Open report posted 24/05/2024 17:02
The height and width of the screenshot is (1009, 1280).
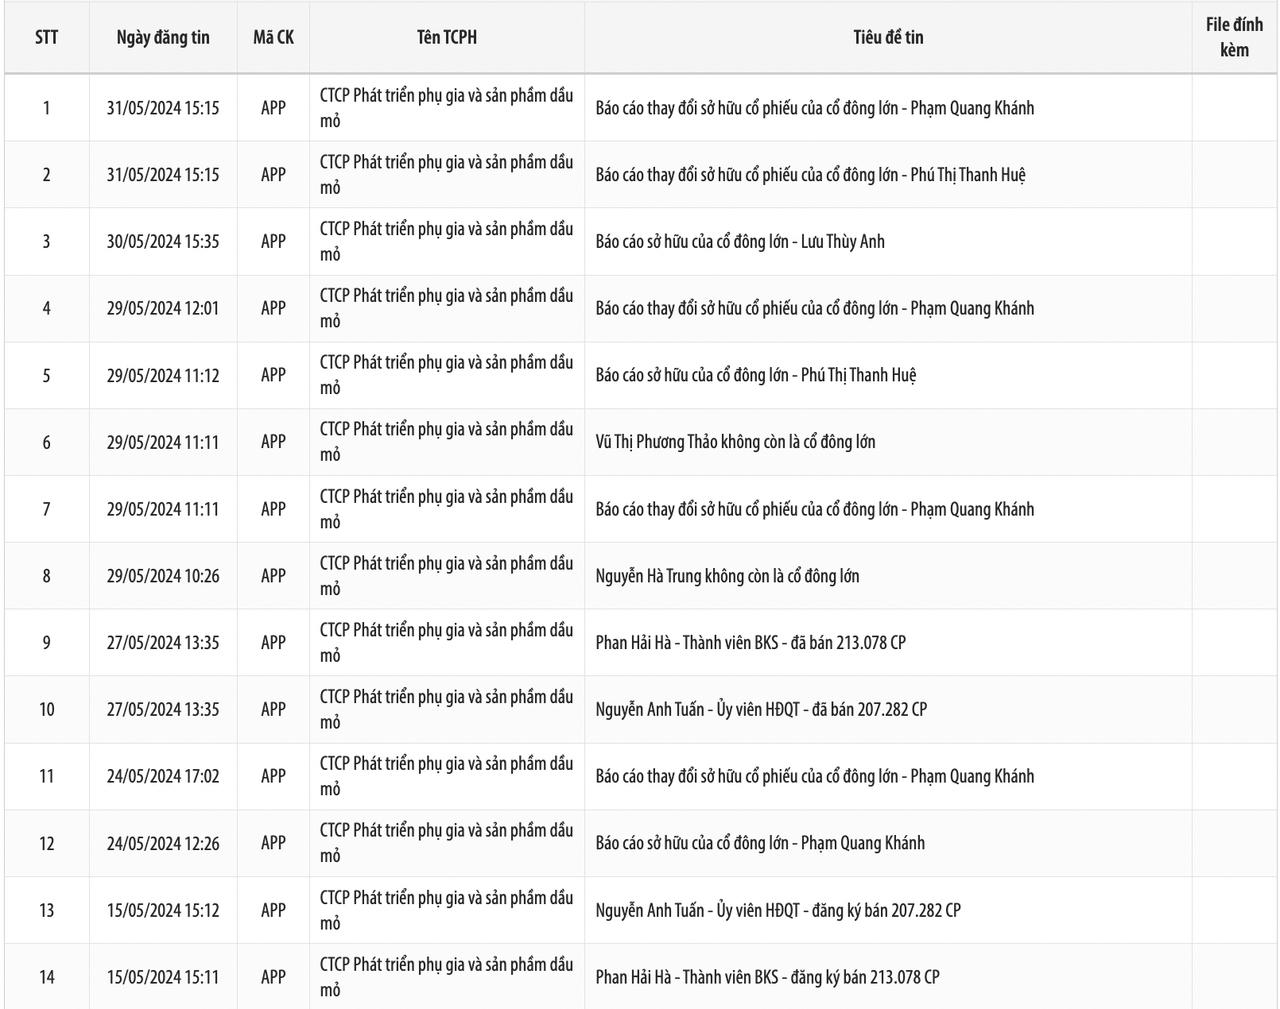814,776
